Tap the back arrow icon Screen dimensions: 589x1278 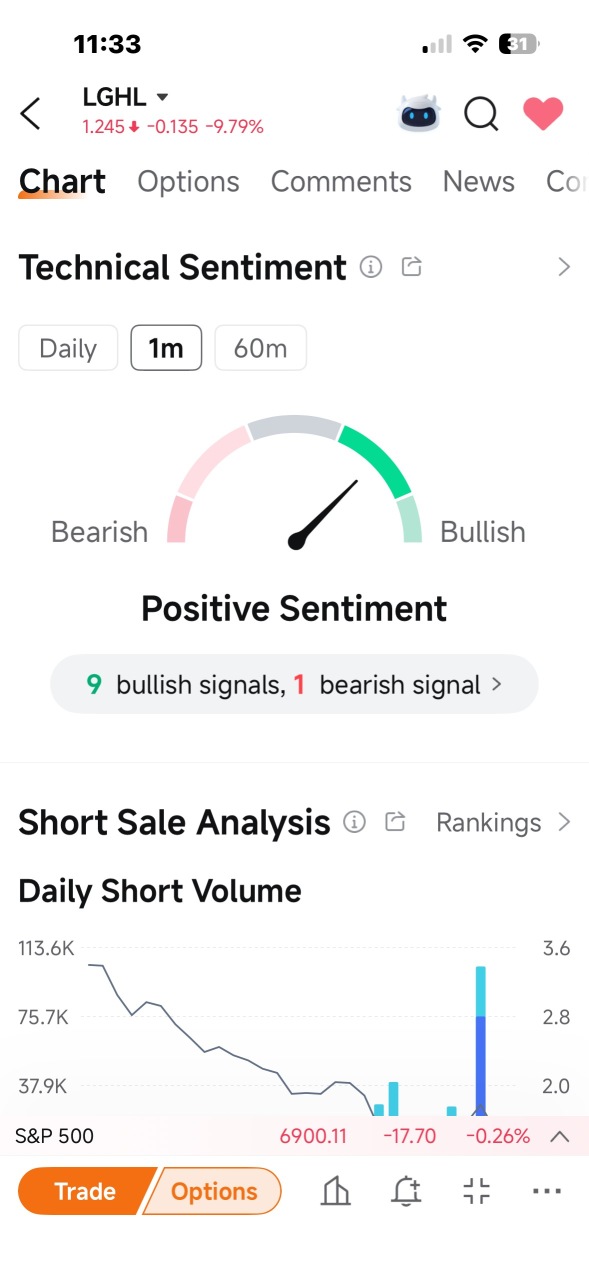coord(31,113)
